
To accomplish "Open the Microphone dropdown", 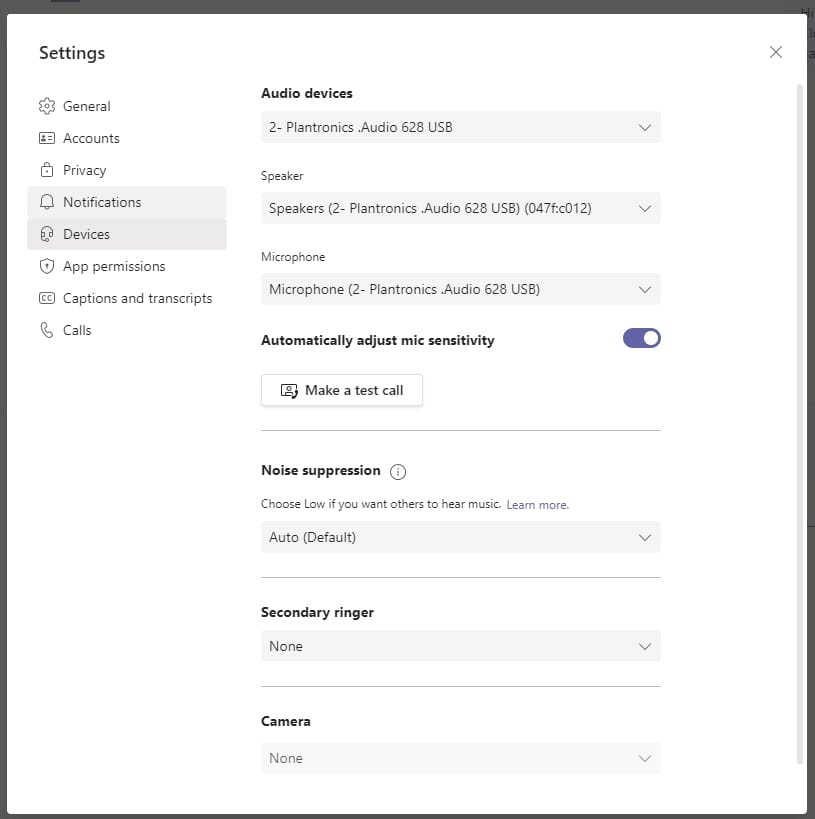I will point(460,289).
